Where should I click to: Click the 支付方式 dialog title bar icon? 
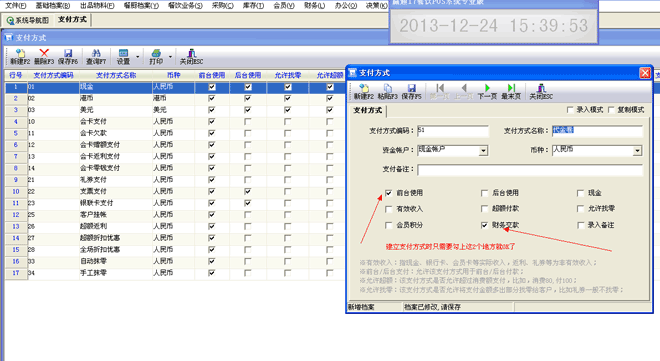[353, 73]
